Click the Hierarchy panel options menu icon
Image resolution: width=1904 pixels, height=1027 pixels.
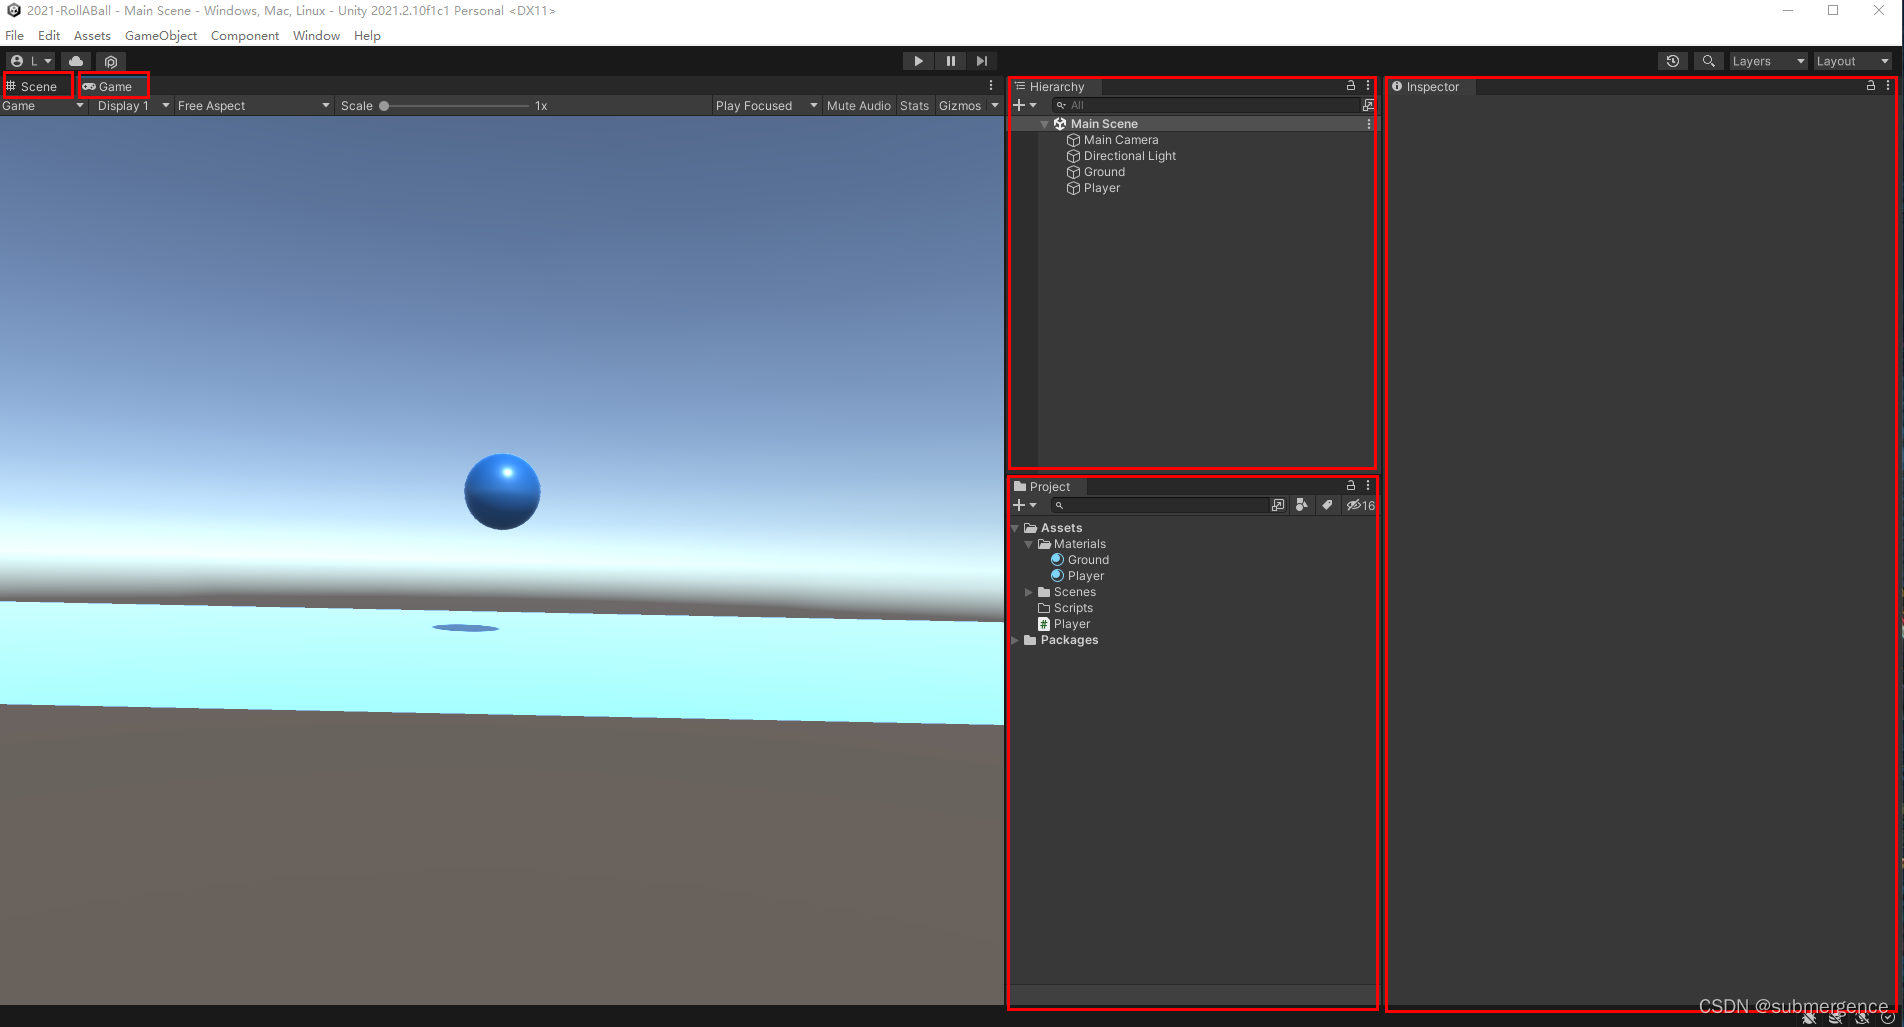click(x=1369, y=86)
